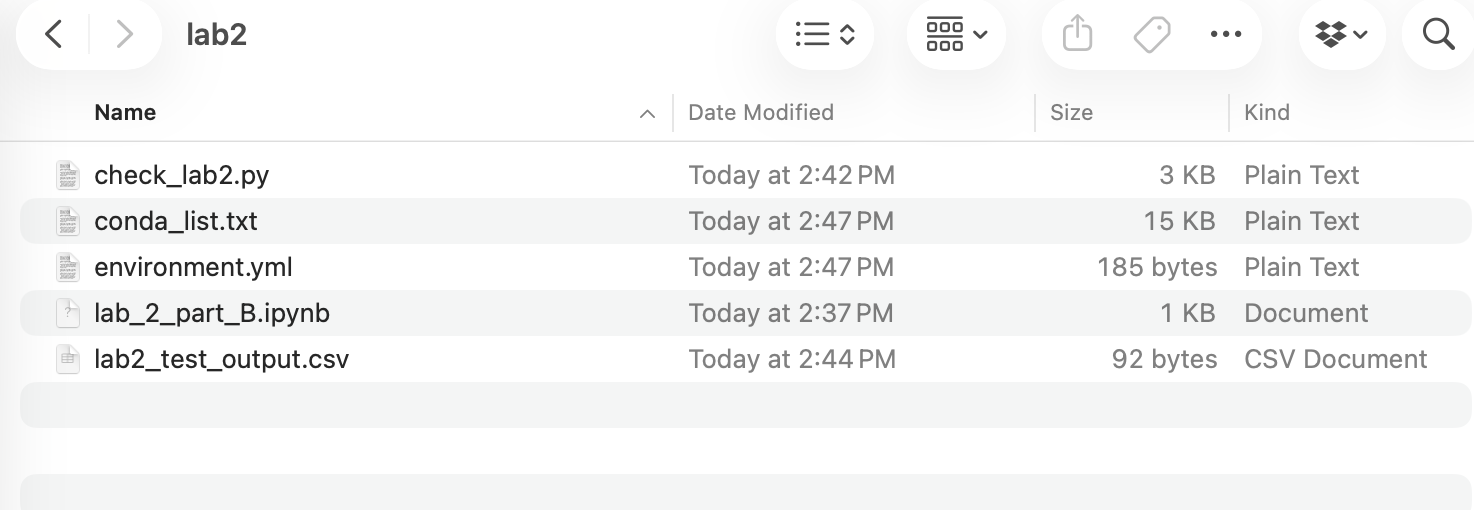
Task: Click the lab2_test_output.csv file icon
Action: point(68,359)
